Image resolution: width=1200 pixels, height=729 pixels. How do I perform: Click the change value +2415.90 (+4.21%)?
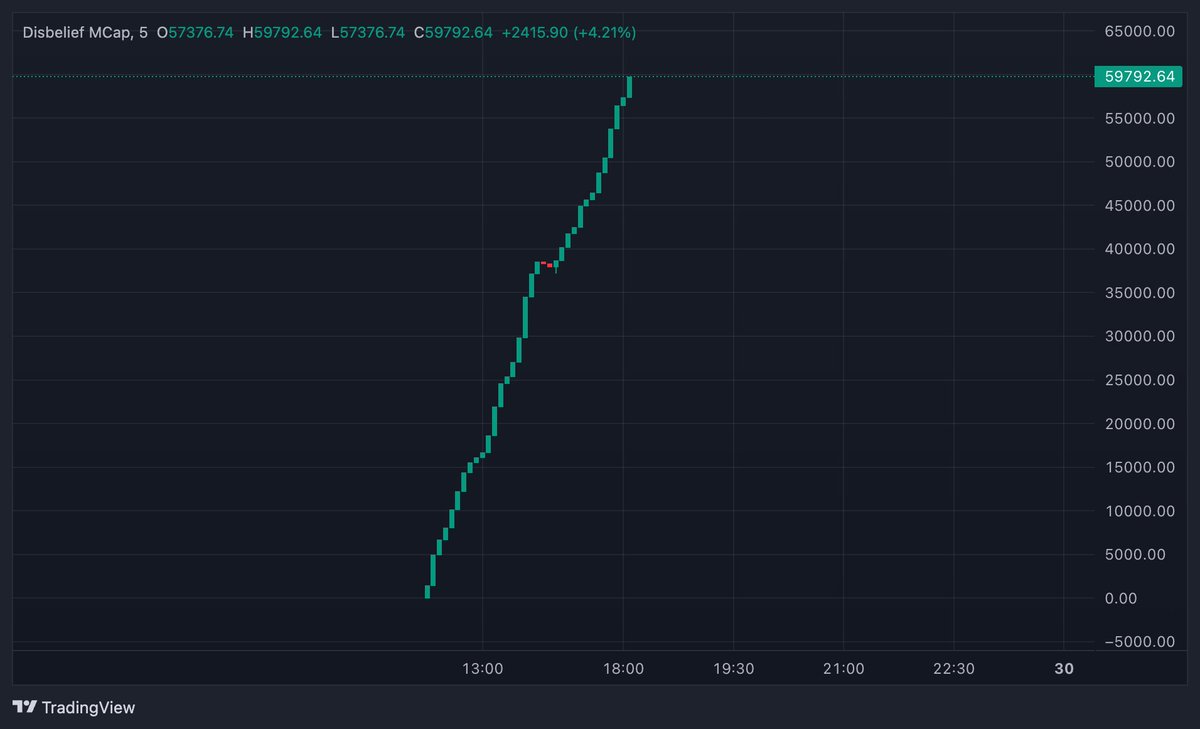click(569, 33)
